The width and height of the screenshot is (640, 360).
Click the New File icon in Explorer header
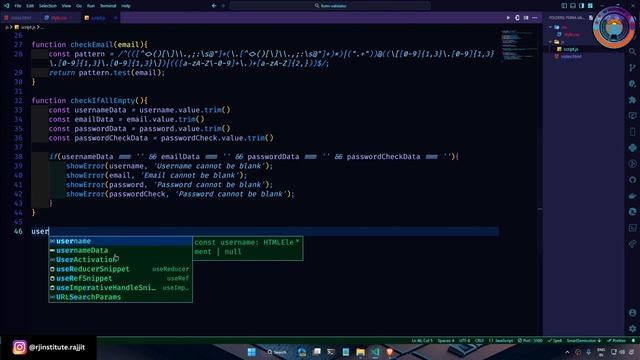pyautogui.click(x=591, y=18)
